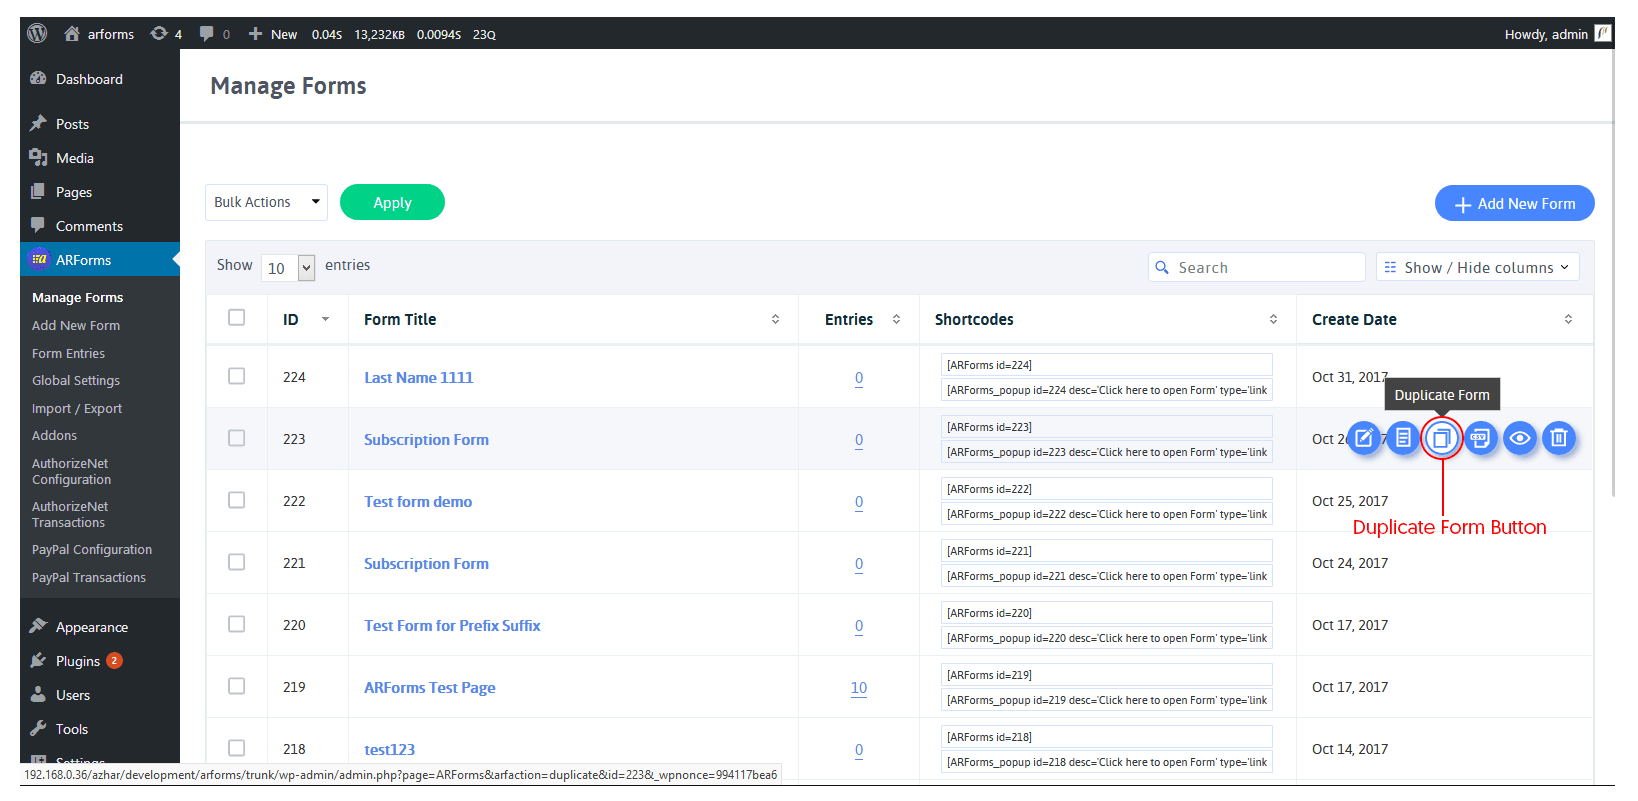Click the edit pencil icon in row 223
This screenshot has width=1638, height=801.
(1363, 438)
